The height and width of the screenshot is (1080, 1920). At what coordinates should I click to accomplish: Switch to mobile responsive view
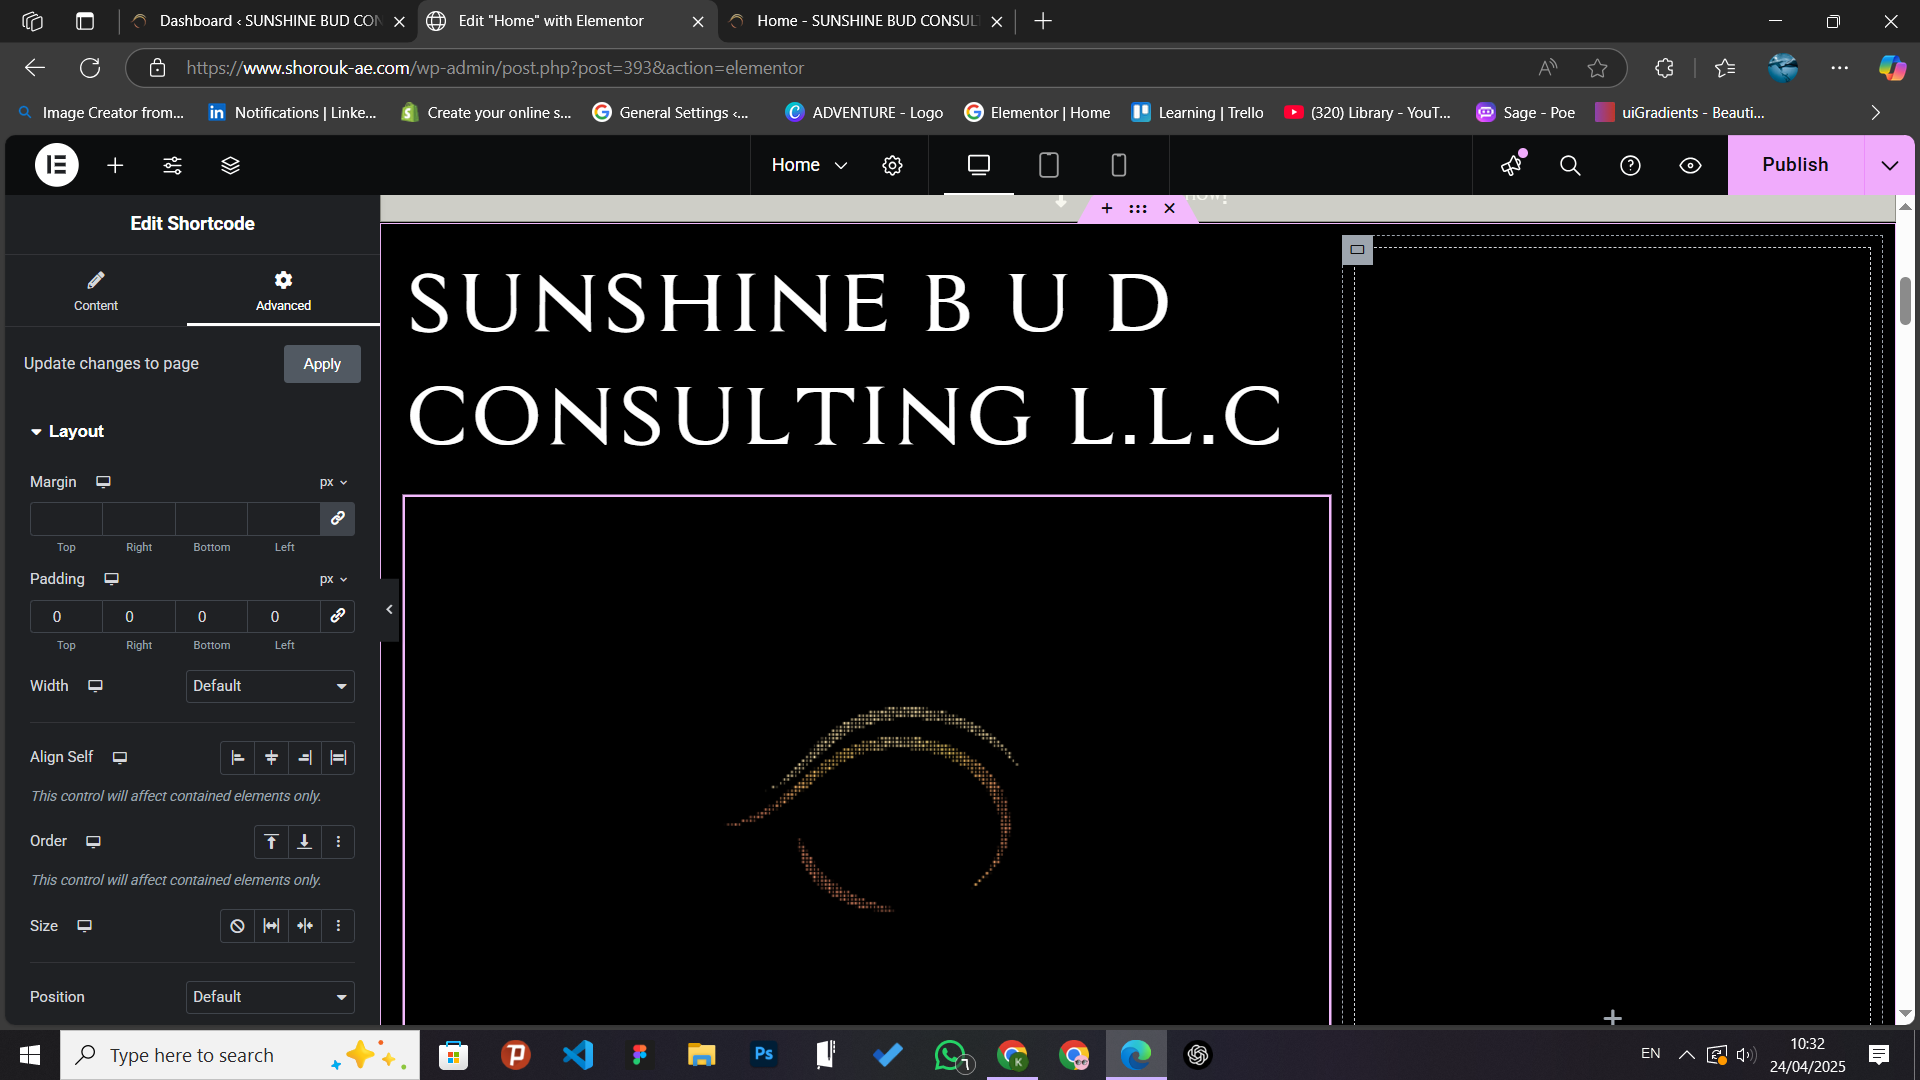pyautogui.click(x=1118, y=165)
